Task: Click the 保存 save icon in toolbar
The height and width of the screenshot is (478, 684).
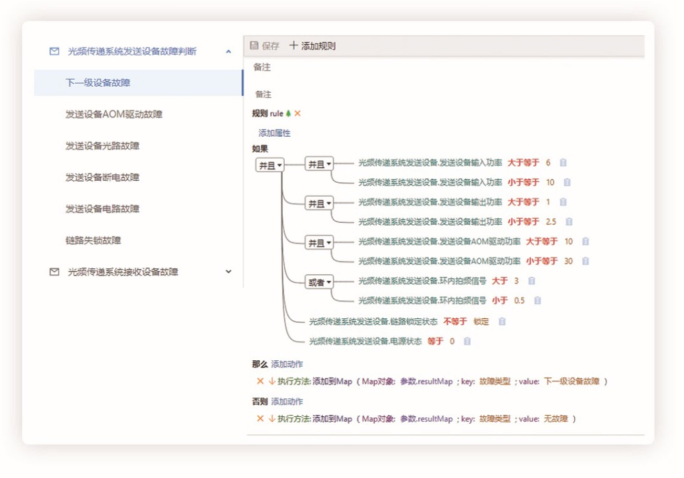Action: pos(254,46)
